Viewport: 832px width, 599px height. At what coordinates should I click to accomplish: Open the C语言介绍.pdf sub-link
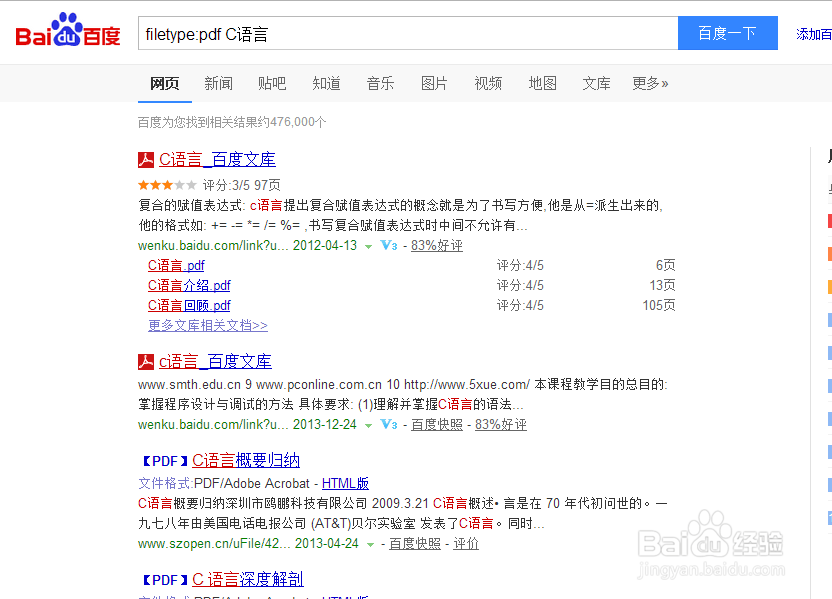point(189,285)
